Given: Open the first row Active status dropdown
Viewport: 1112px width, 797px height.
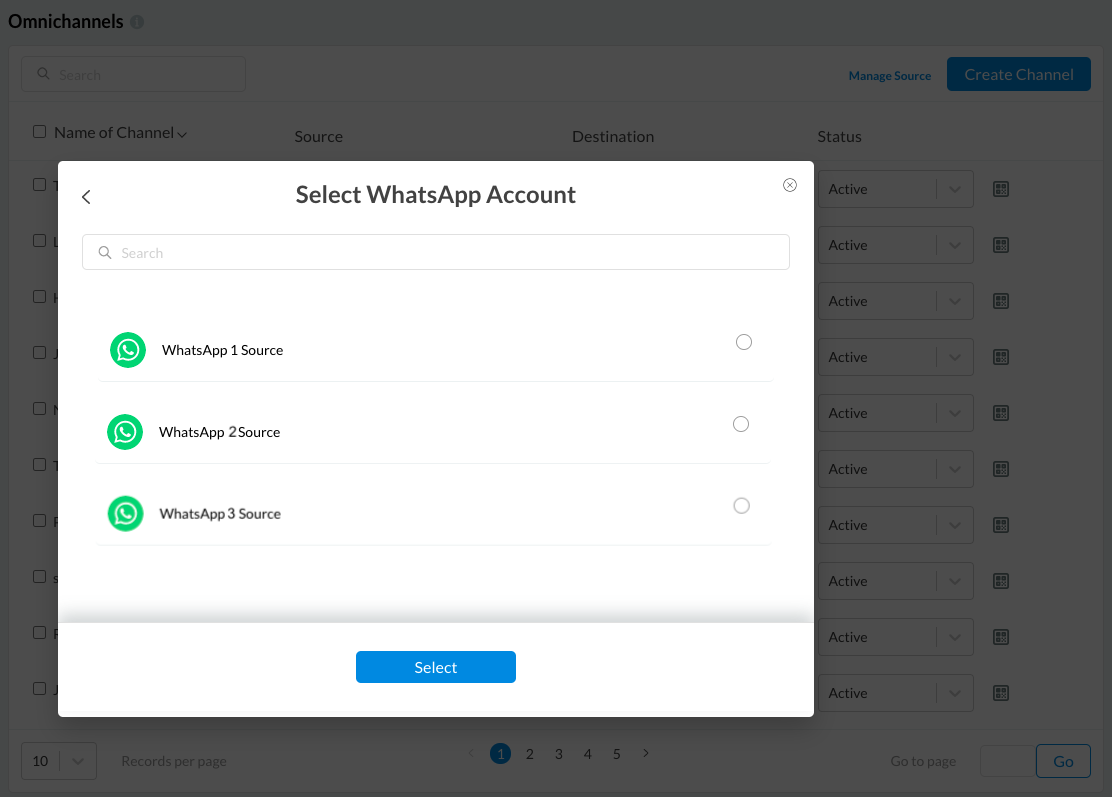Looking at the screenshot, I should (x=896, y=189).
